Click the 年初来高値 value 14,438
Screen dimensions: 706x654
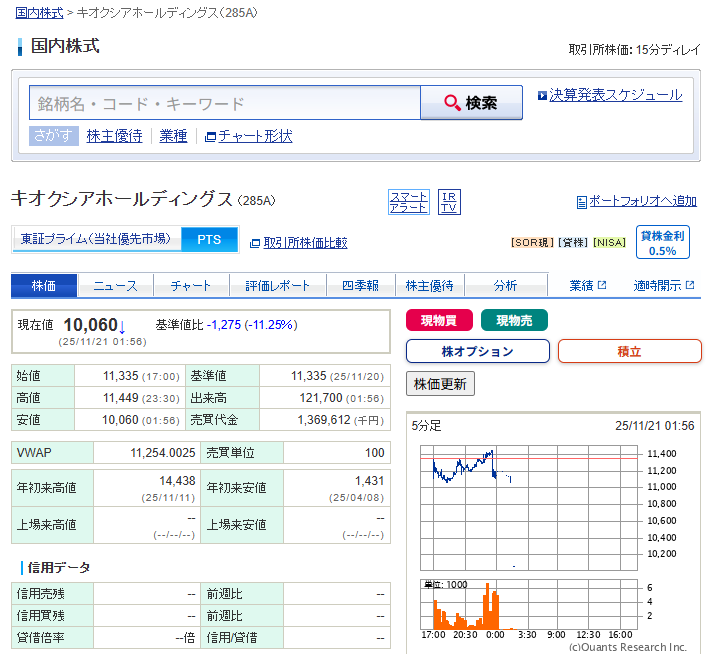tap(177, 481)
